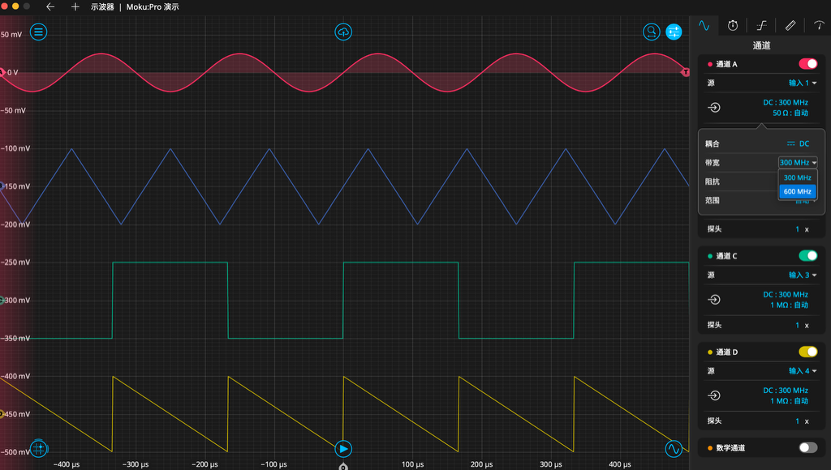This screenshot has height=470, width=832.
Task: Click the plus icon to add an instrument
Action: pos(75,7)
